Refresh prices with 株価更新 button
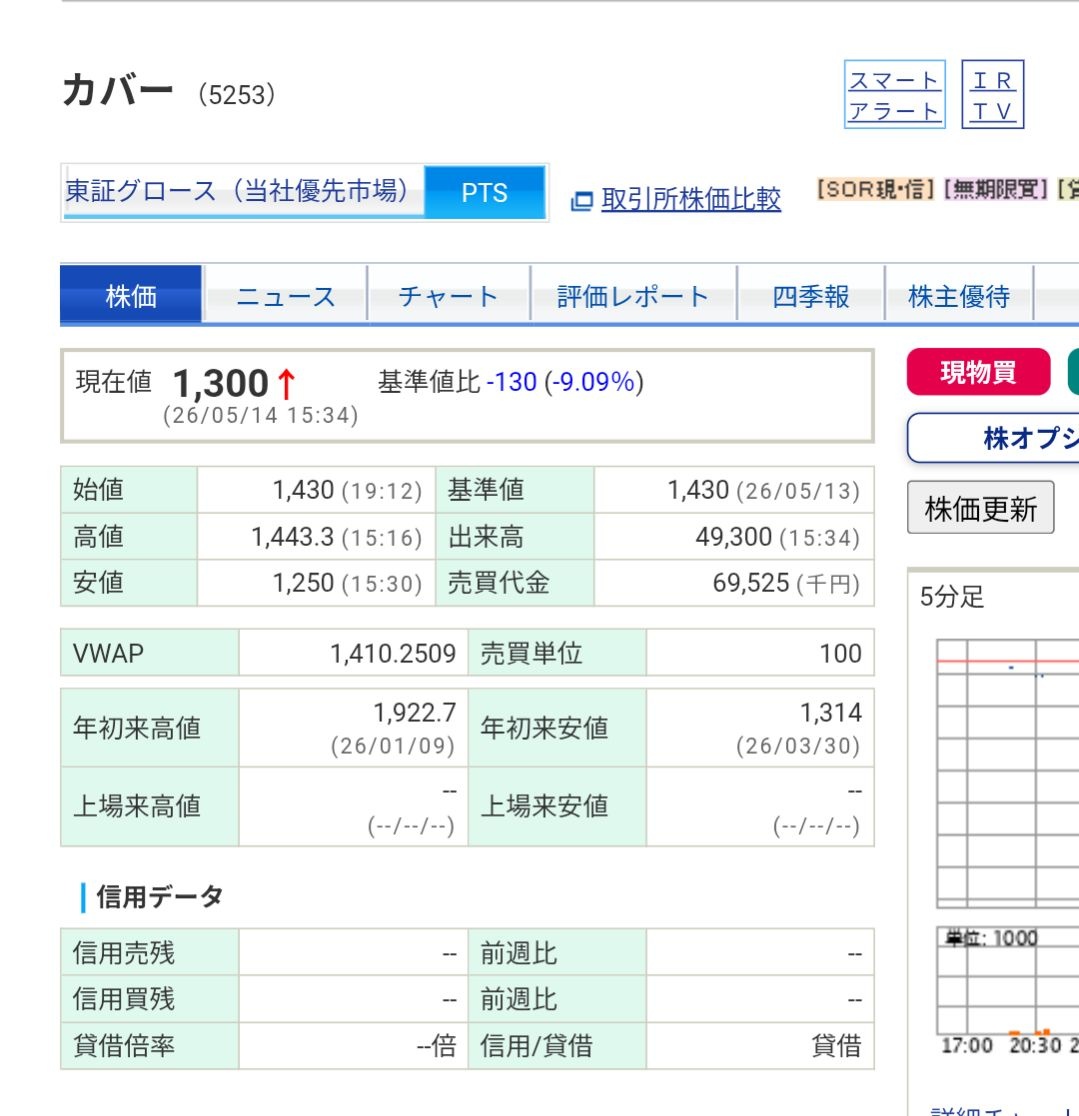This screenshot has width=1079, height=1116. click(981, 507)
